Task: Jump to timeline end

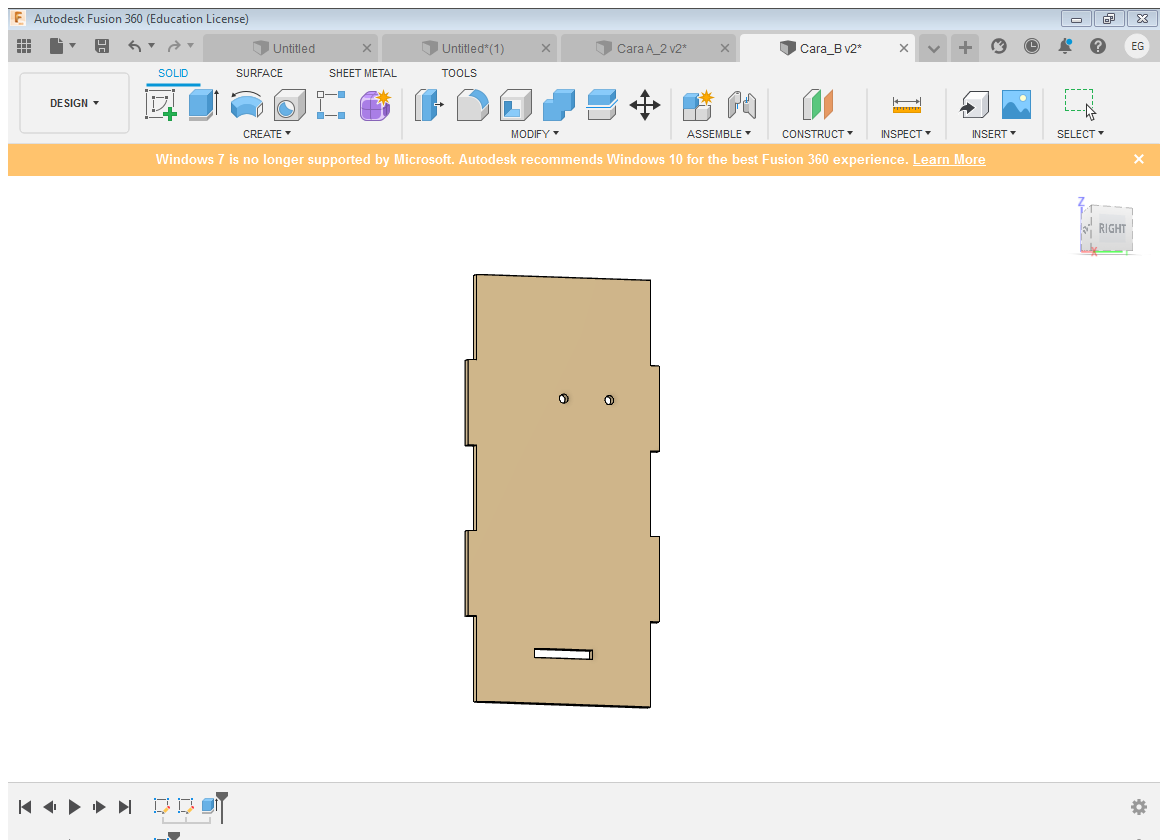Action: 124,806
